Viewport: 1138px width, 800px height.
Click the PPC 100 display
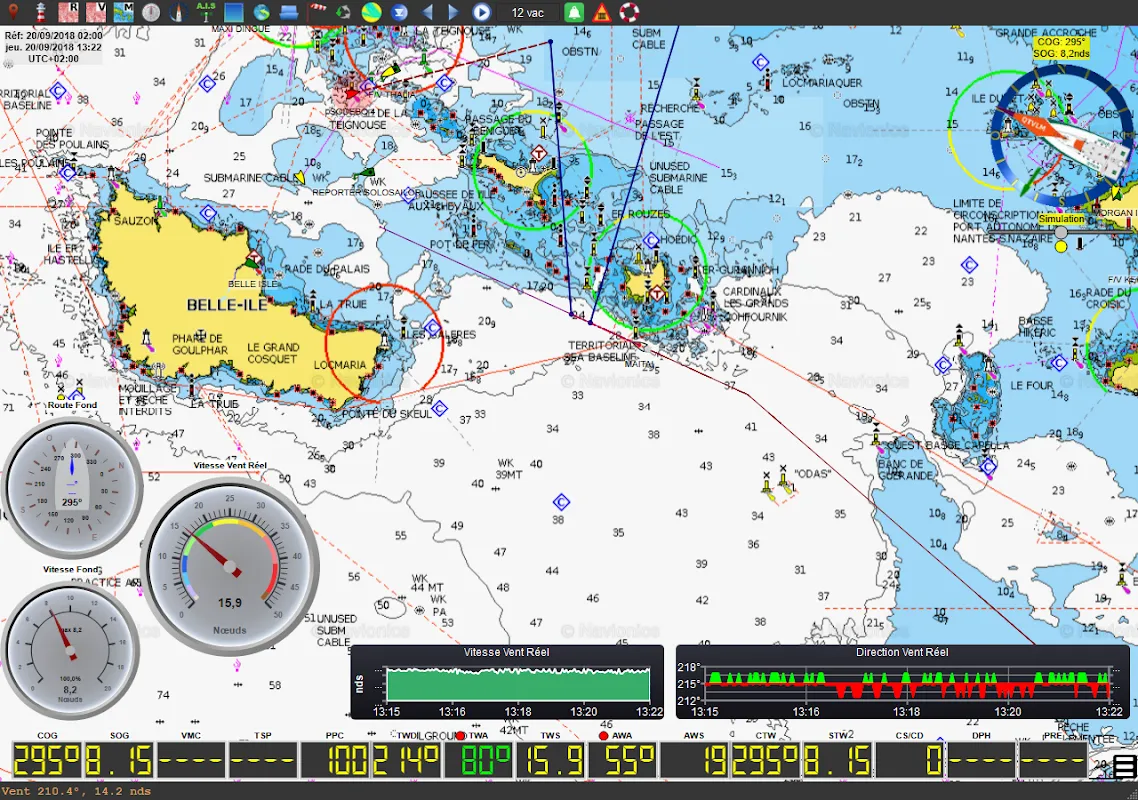click(335, 760)
